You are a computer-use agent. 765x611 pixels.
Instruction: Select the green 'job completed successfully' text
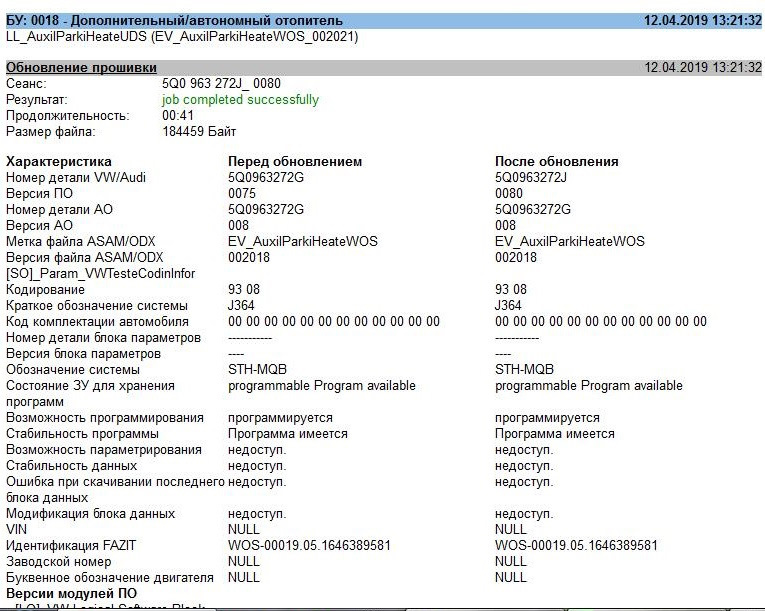[240, 100]
